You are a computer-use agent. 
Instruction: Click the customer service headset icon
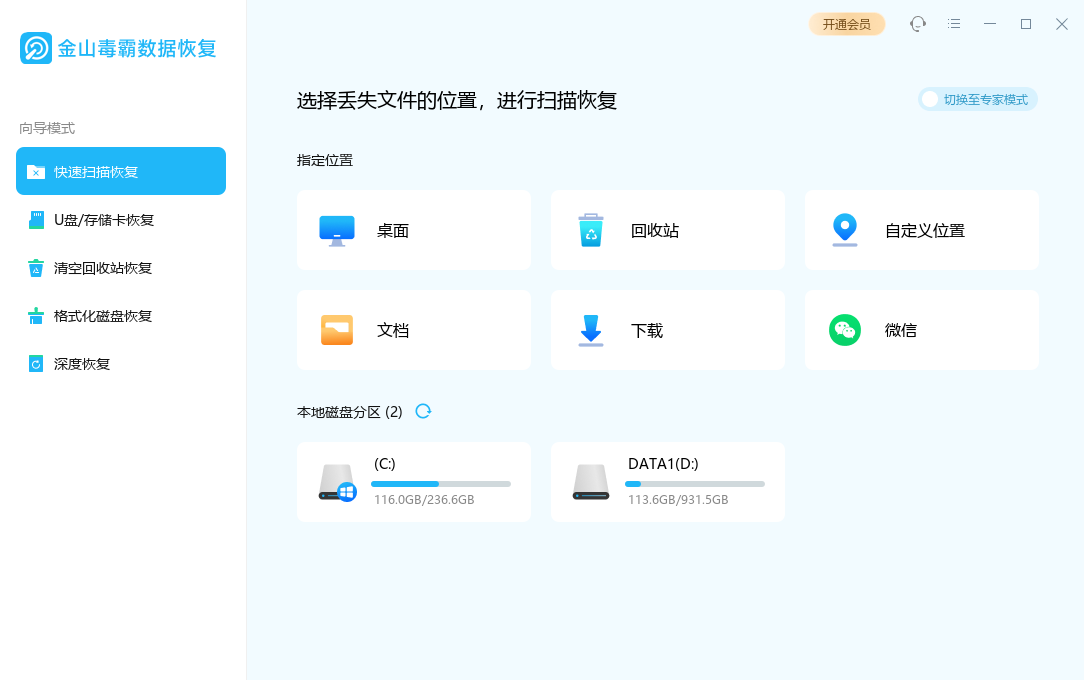coord(917,23)
